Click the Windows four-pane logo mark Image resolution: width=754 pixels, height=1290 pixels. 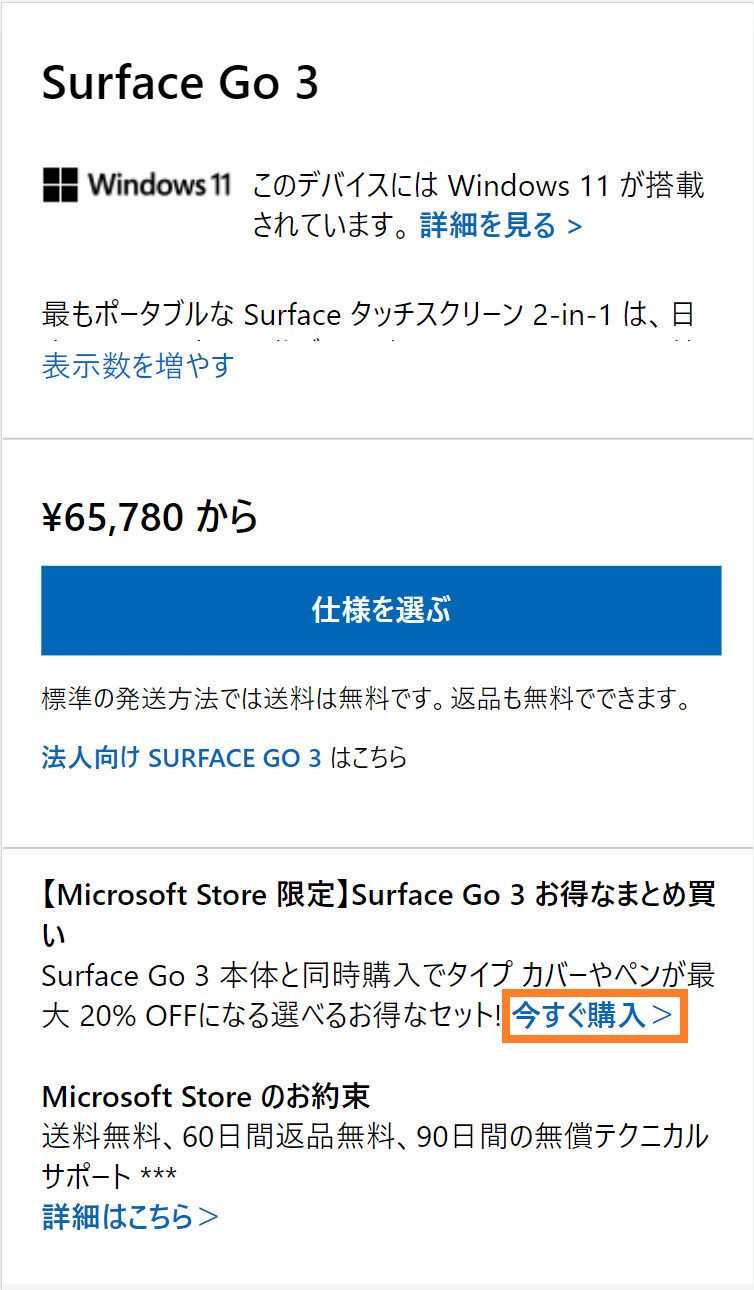click(60, 185)
